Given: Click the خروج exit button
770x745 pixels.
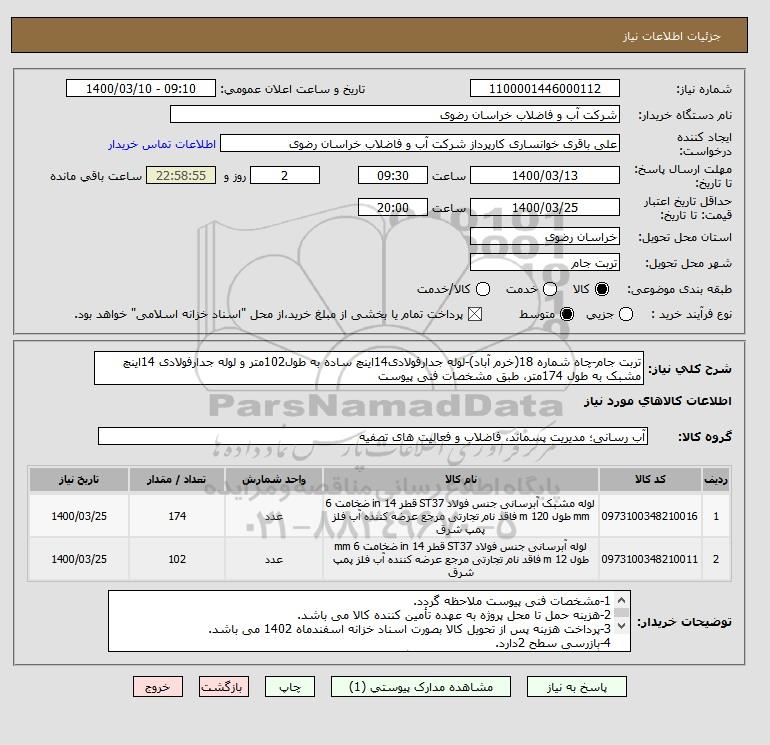Looking at the screenshot, I should point(158,687).
